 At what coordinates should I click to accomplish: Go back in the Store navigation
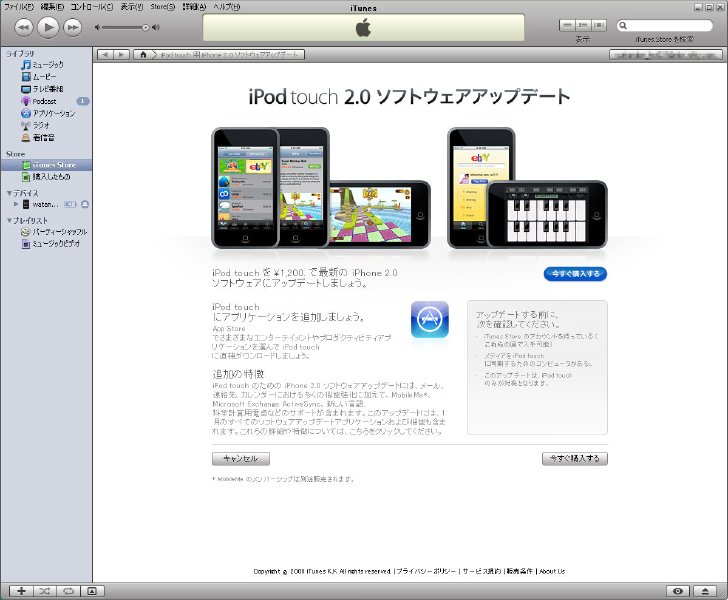click(105, 55)
